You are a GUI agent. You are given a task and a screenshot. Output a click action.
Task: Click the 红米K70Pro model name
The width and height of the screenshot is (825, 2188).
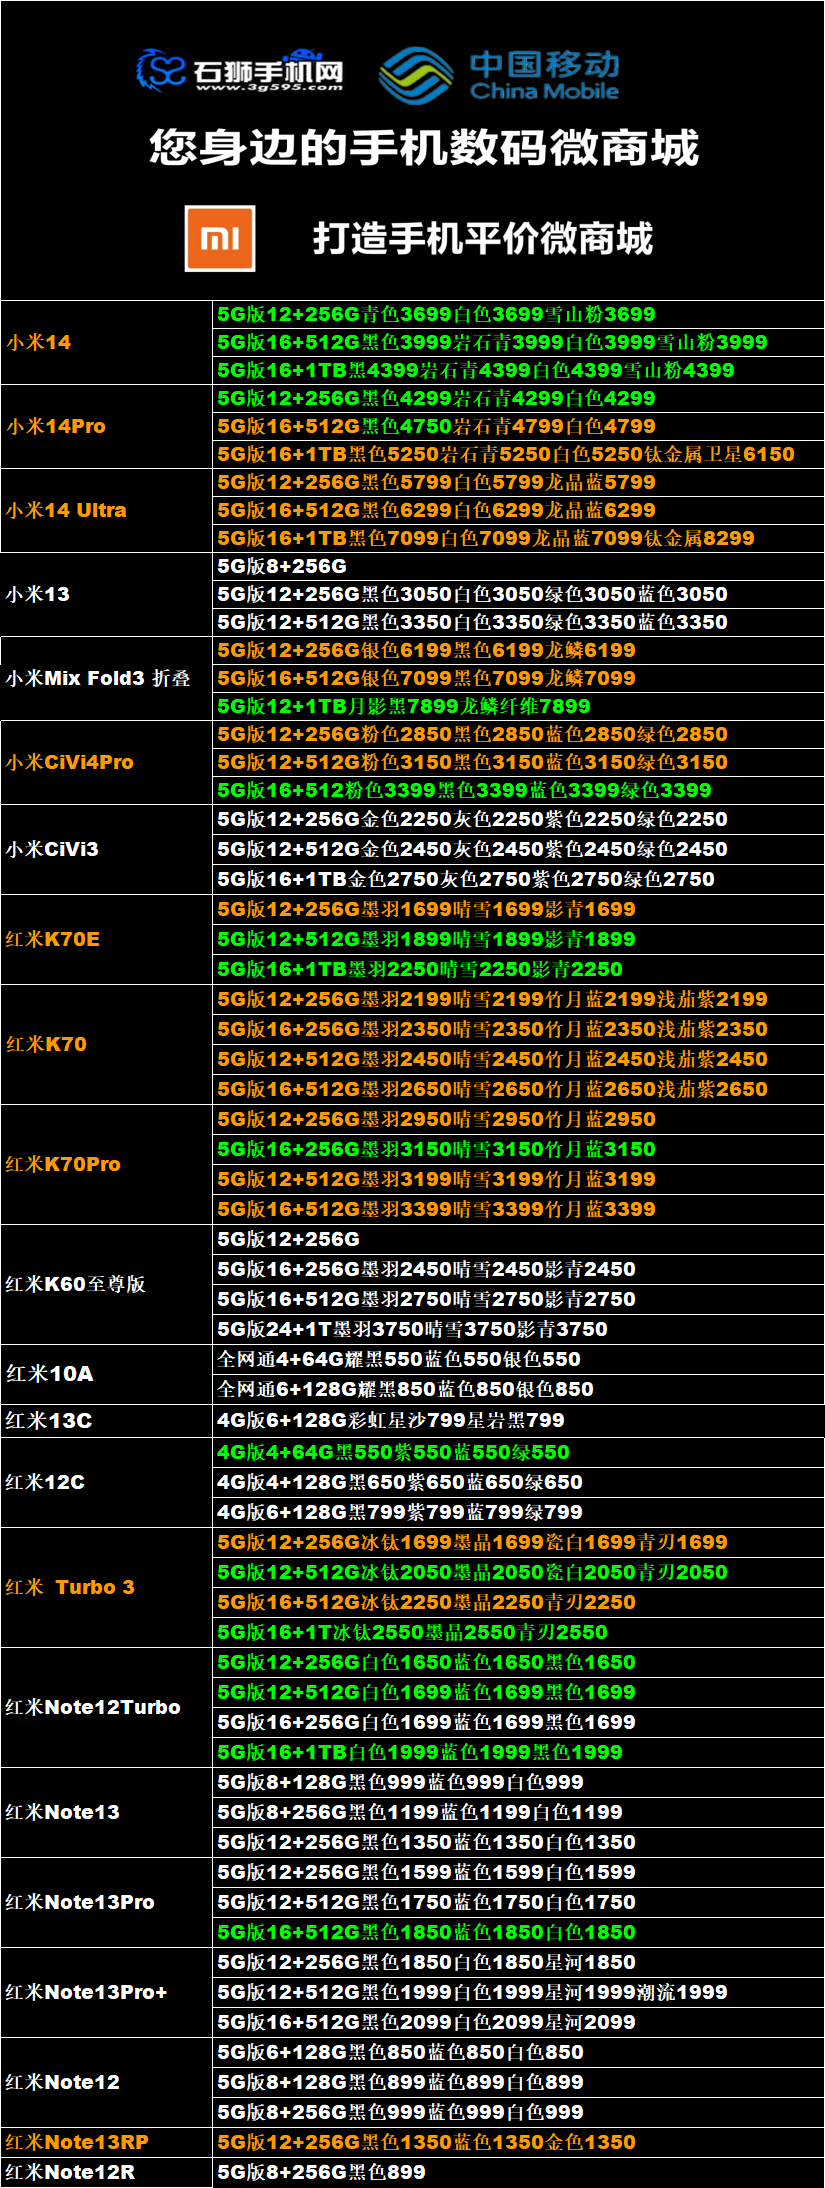[x=63, y=1164]
